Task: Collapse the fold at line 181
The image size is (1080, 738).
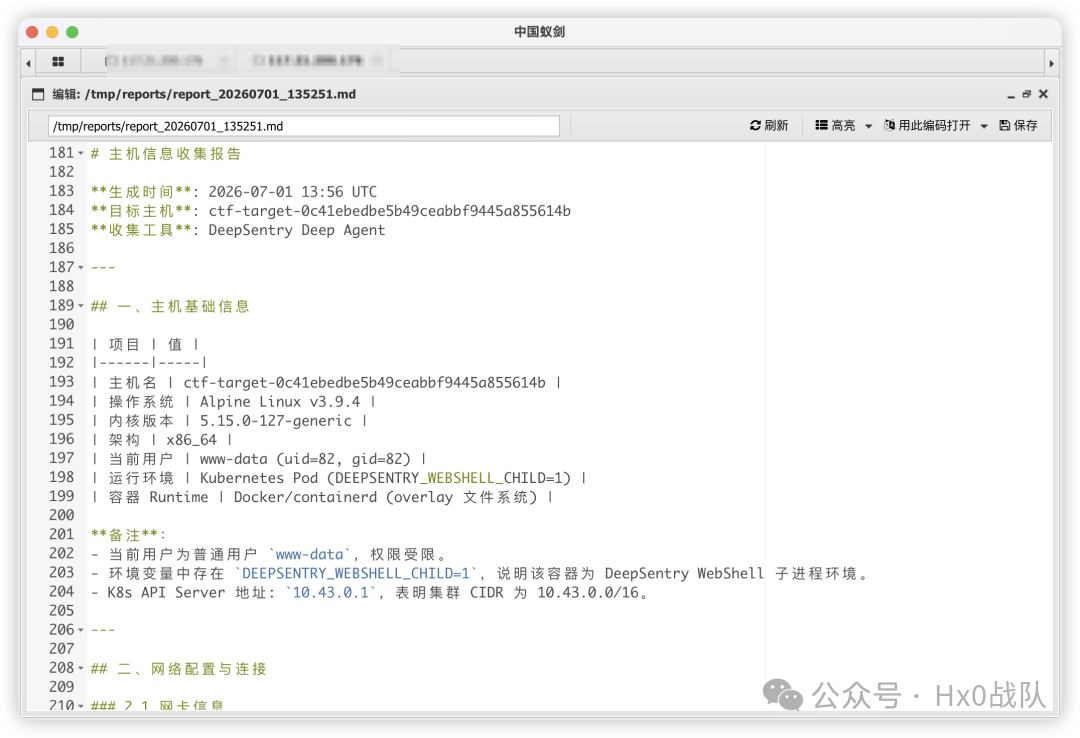Action: (81, 154)
